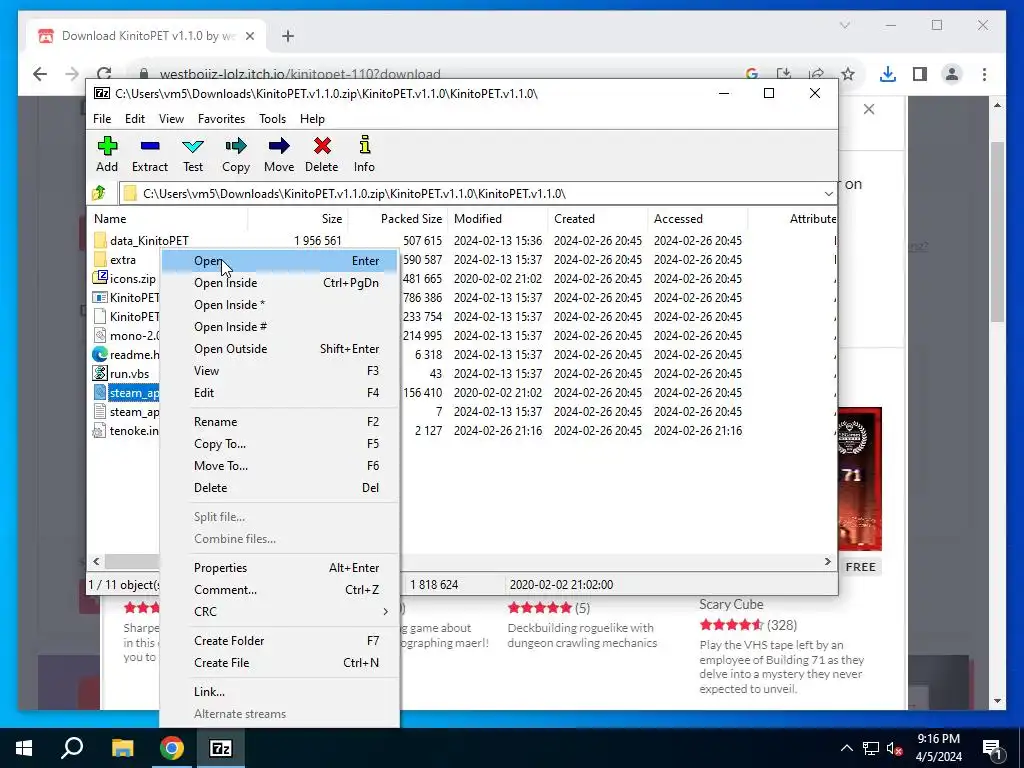1024x768 pixels.
Task: Choose Link... in context menu
Action: tap(280, 692)
